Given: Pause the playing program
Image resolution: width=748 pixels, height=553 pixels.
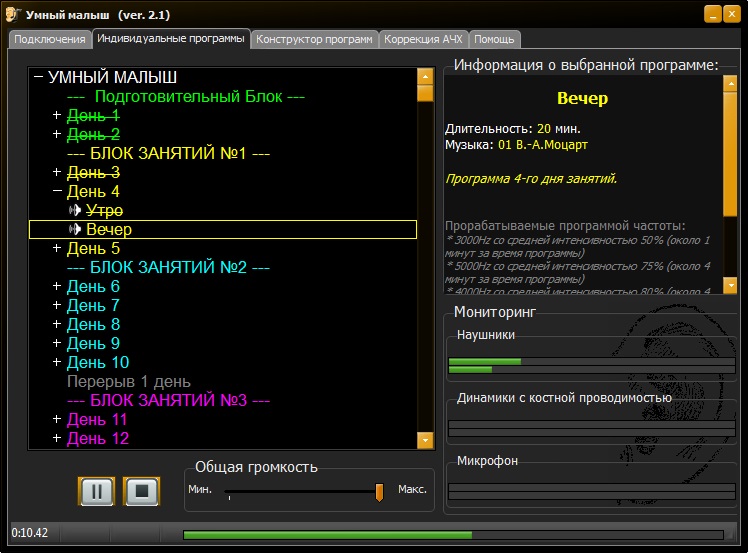Looking at the screenshot, I should 96,491.
